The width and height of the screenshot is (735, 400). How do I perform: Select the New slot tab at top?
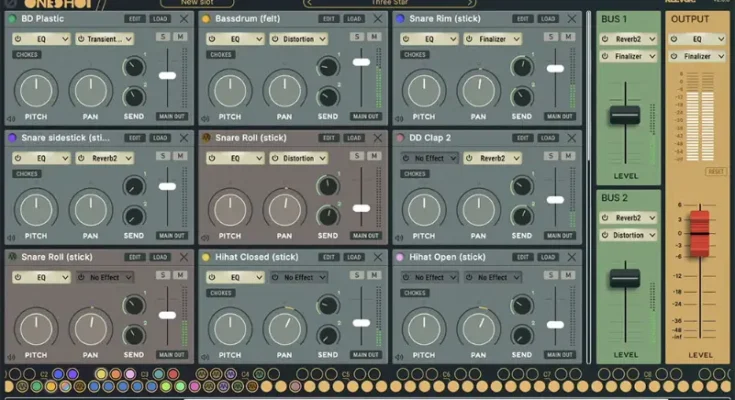tap(201, 3)
